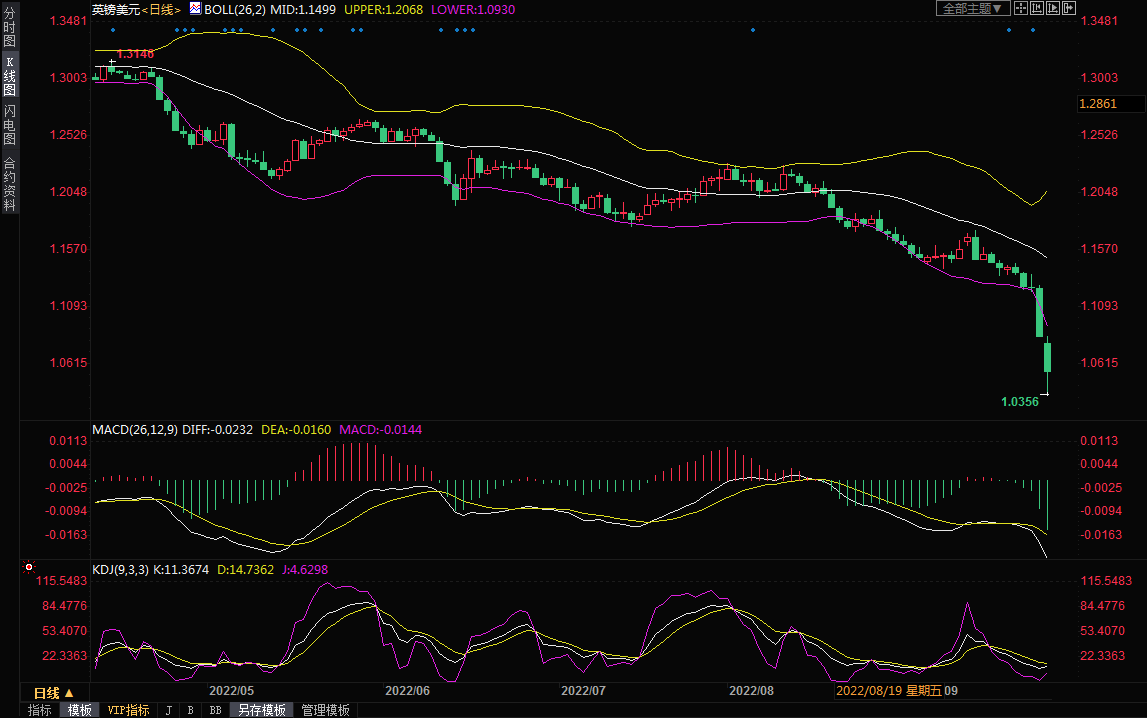Click the first blue event dot at top-left

[112, 30]
